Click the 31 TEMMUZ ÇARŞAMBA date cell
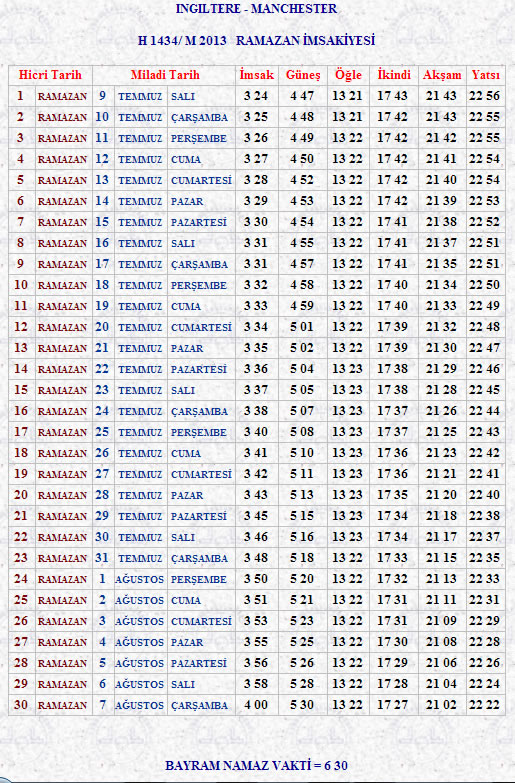Screen dimensions: 515x783 point(163,558)
